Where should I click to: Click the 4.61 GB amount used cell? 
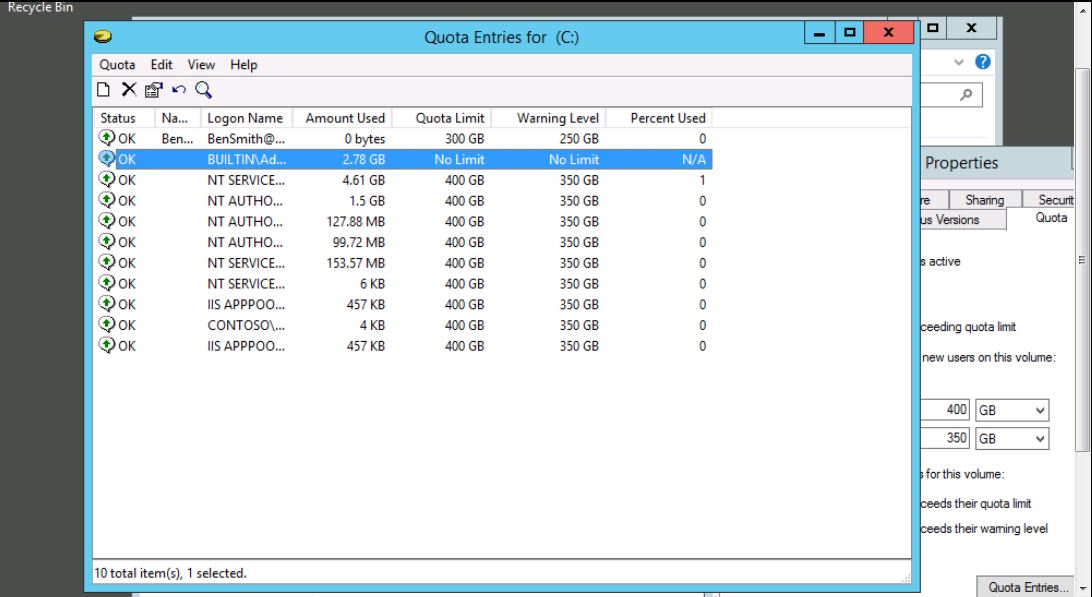click(x=364, y=180)
